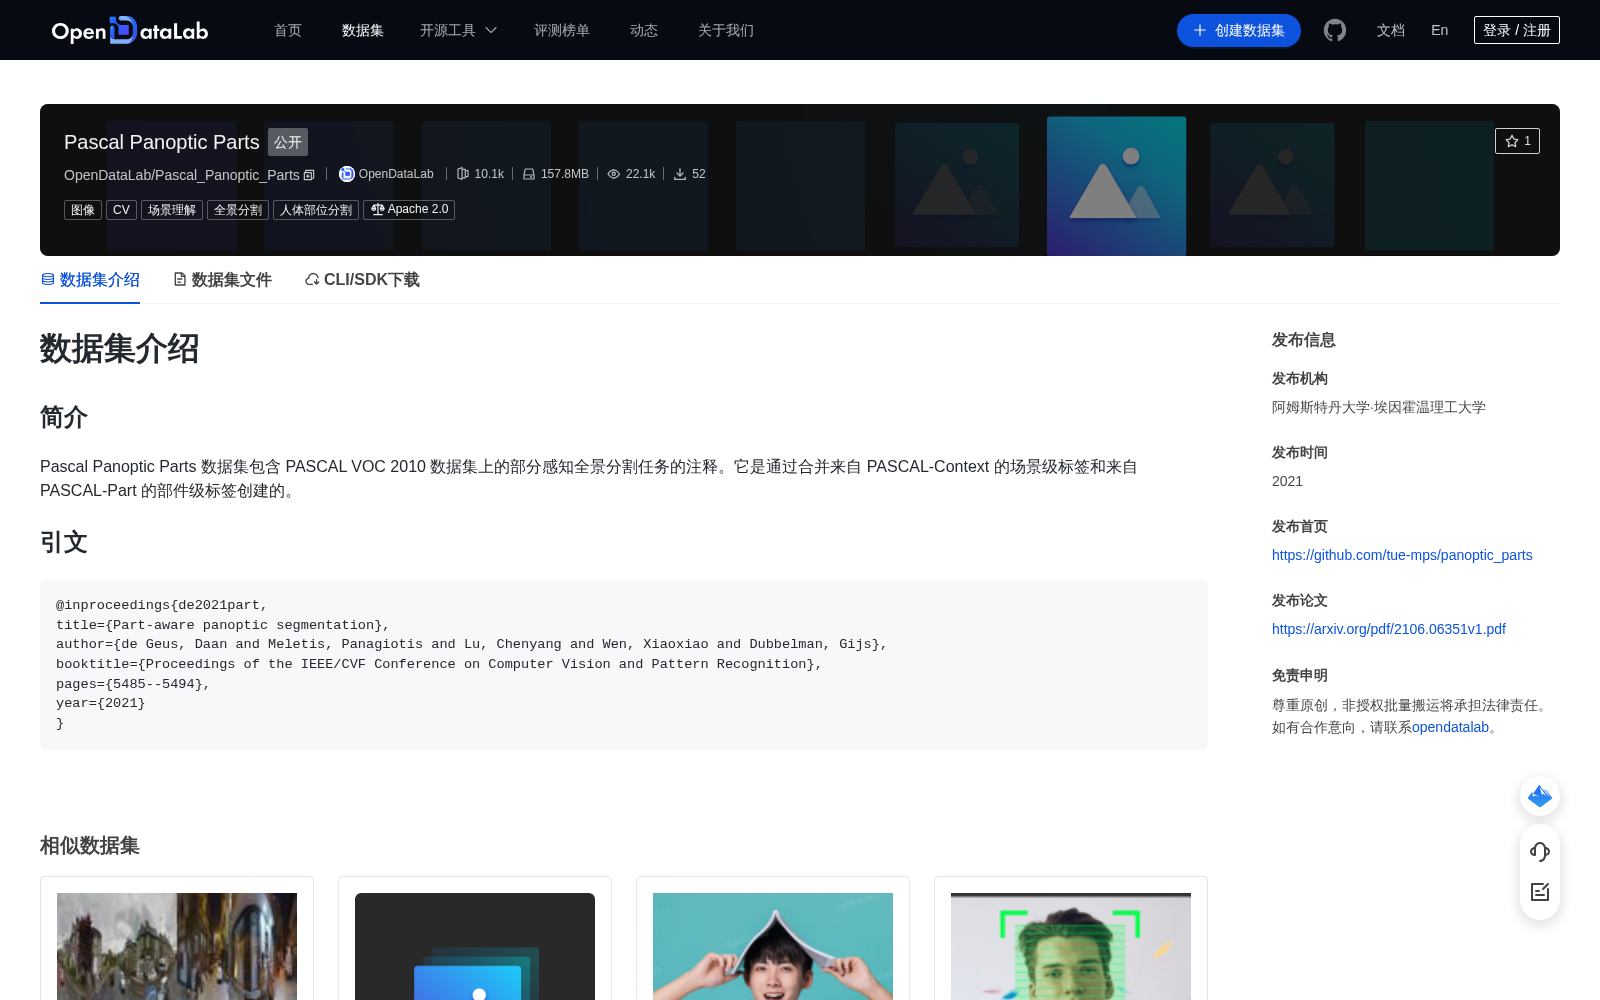The height and width of the screenshot is (1000, 1600).
Task: Open the feedback edit note icon
Action: click(x=1540, y=892)
